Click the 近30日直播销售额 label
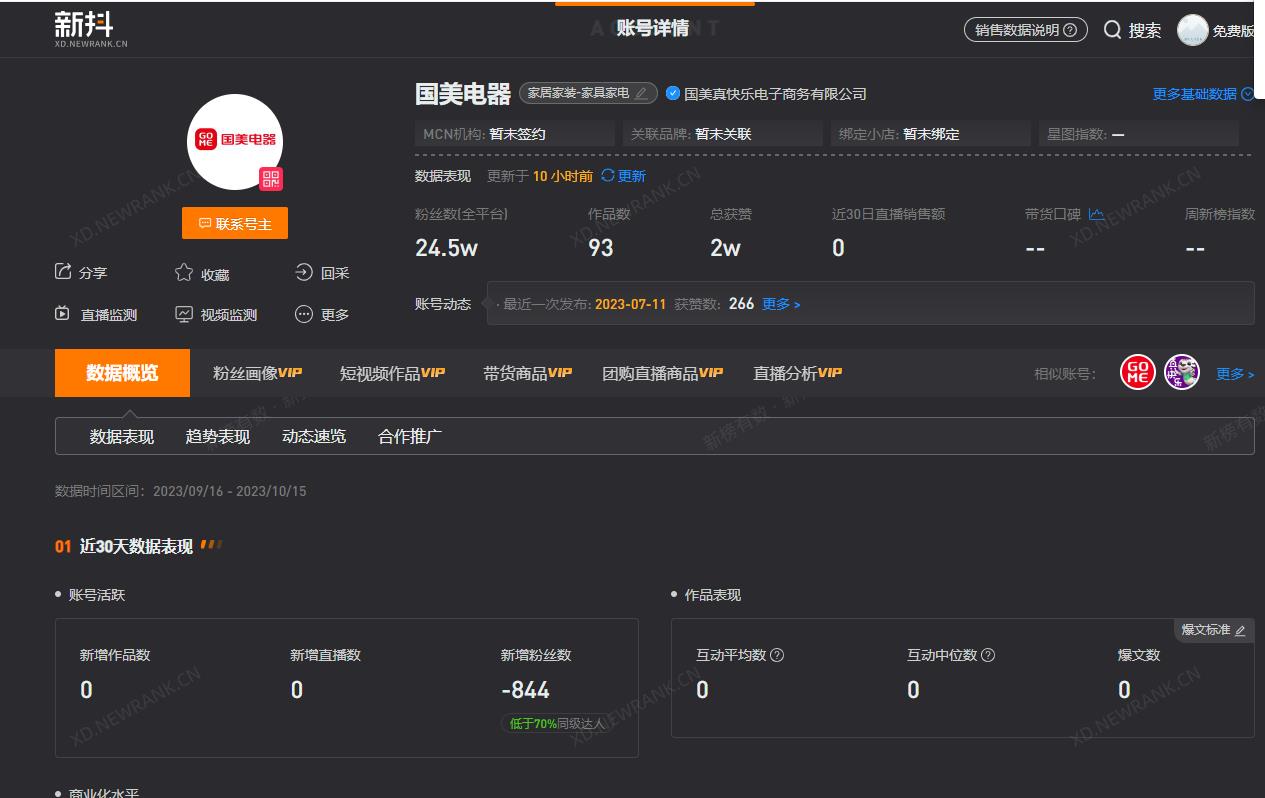The height and width of the screenshot is (798, 1265). click(x=888, y=214)
